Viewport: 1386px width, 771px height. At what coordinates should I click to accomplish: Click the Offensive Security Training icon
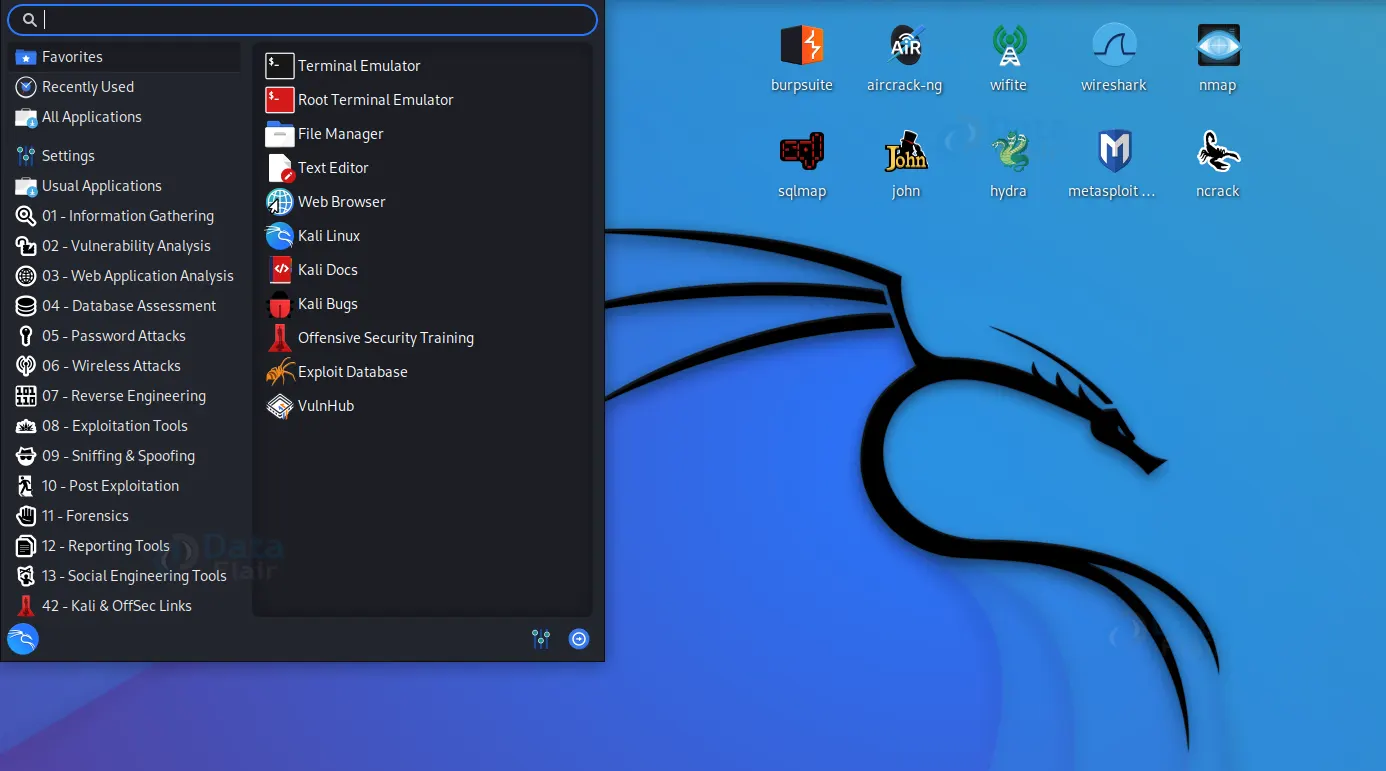[279, 338]
